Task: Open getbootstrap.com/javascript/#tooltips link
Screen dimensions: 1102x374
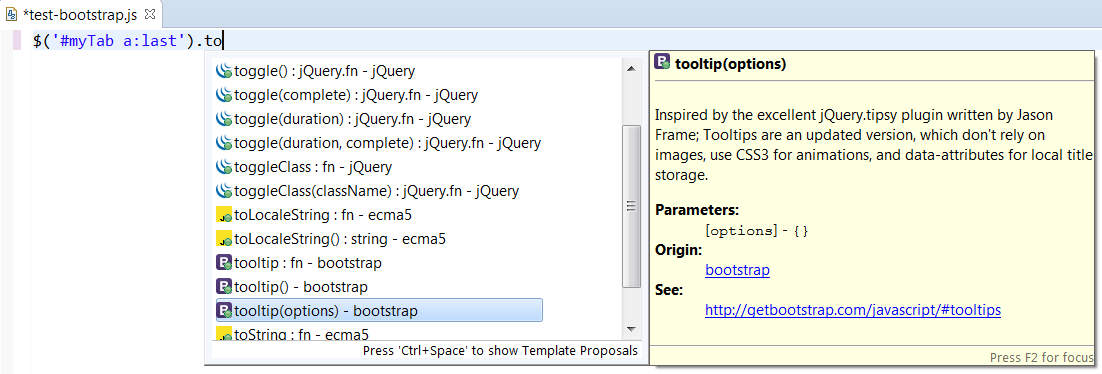Action: [x=853, y=309]
